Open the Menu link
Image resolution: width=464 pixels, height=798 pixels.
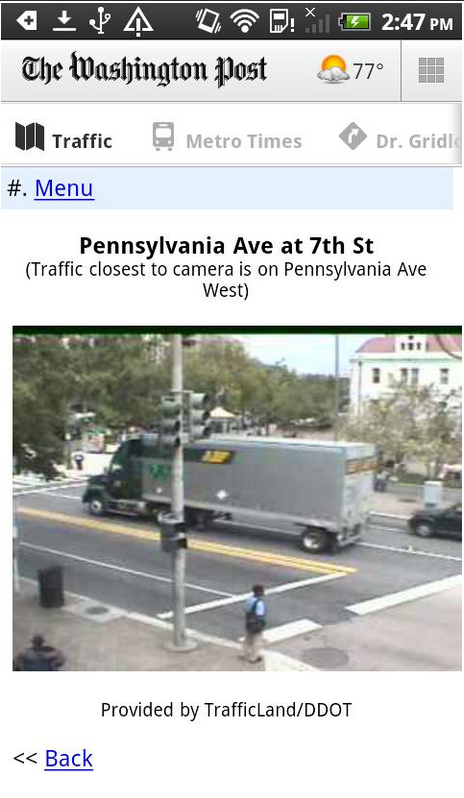coord(64,188)
